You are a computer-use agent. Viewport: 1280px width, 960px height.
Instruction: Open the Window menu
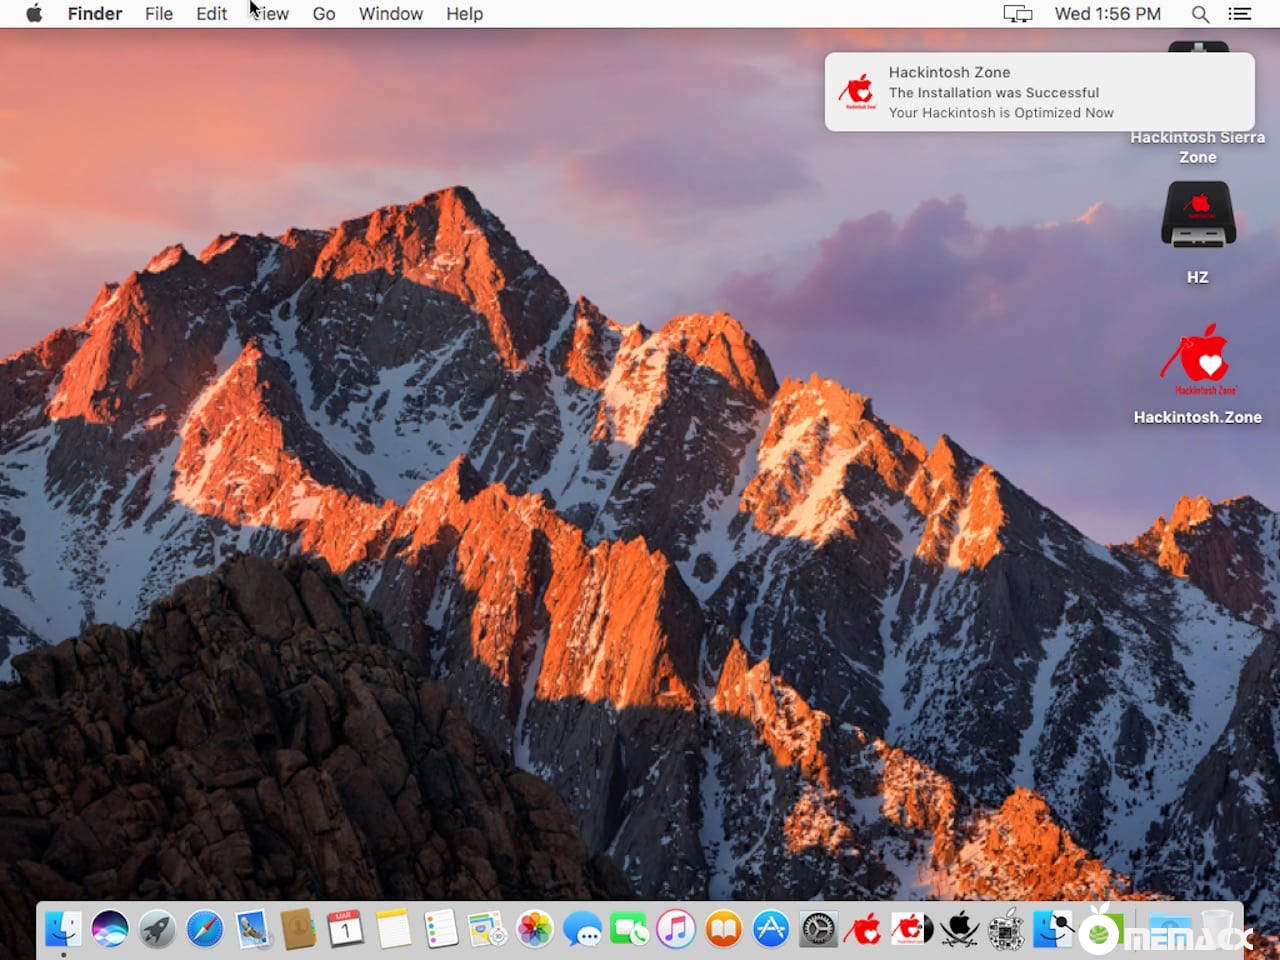(x=390, y=14)
